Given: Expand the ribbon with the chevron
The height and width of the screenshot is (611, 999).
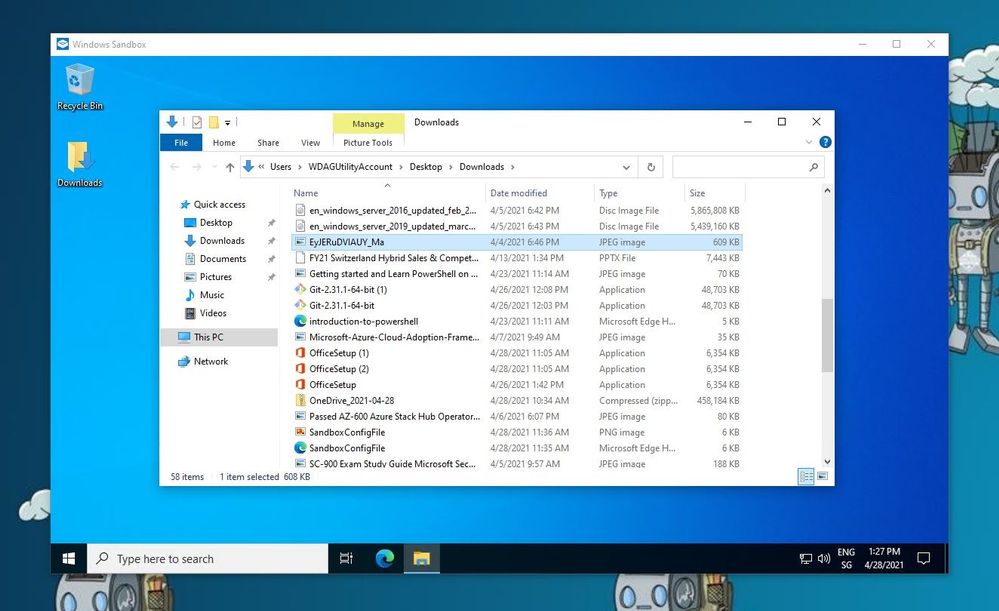Looking at the screenshot, I should pos(809,142).
